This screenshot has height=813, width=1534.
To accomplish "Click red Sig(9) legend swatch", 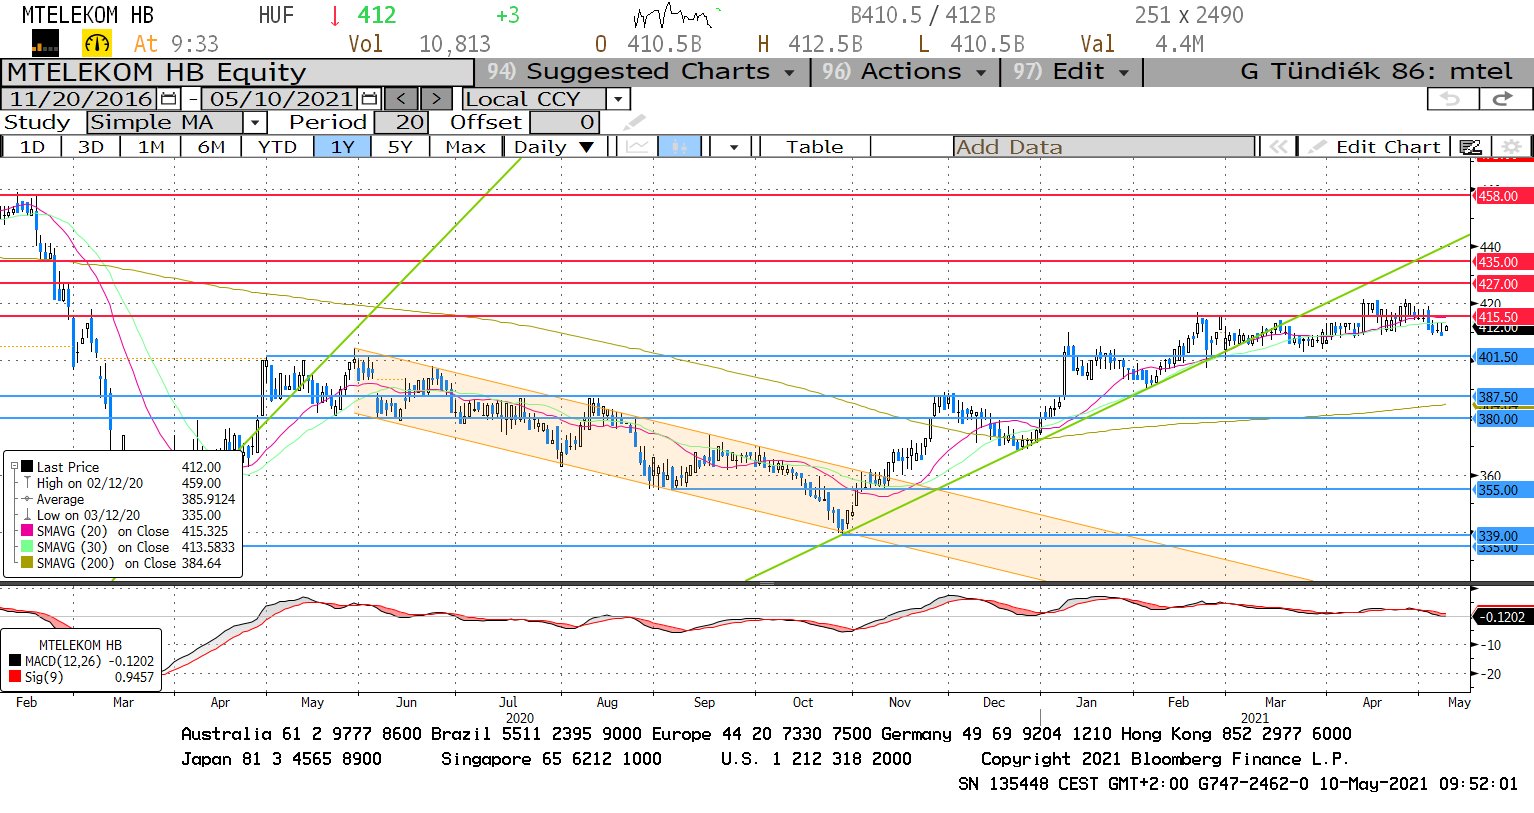I will pyautogui.click(x=15, y=677).
